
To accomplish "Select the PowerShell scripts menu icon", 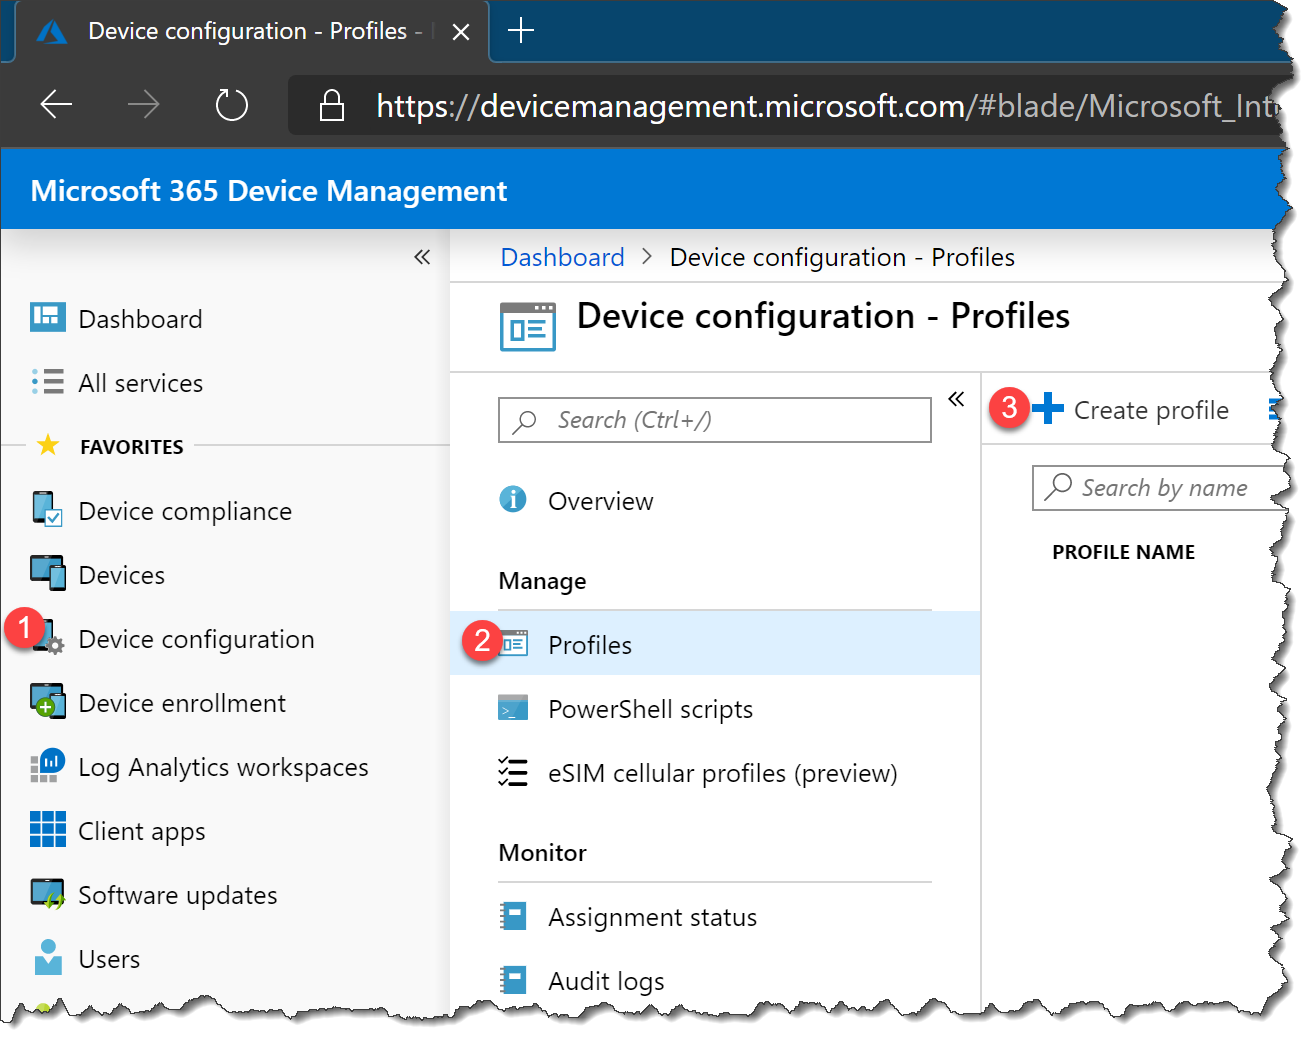I will pos(513,708).
